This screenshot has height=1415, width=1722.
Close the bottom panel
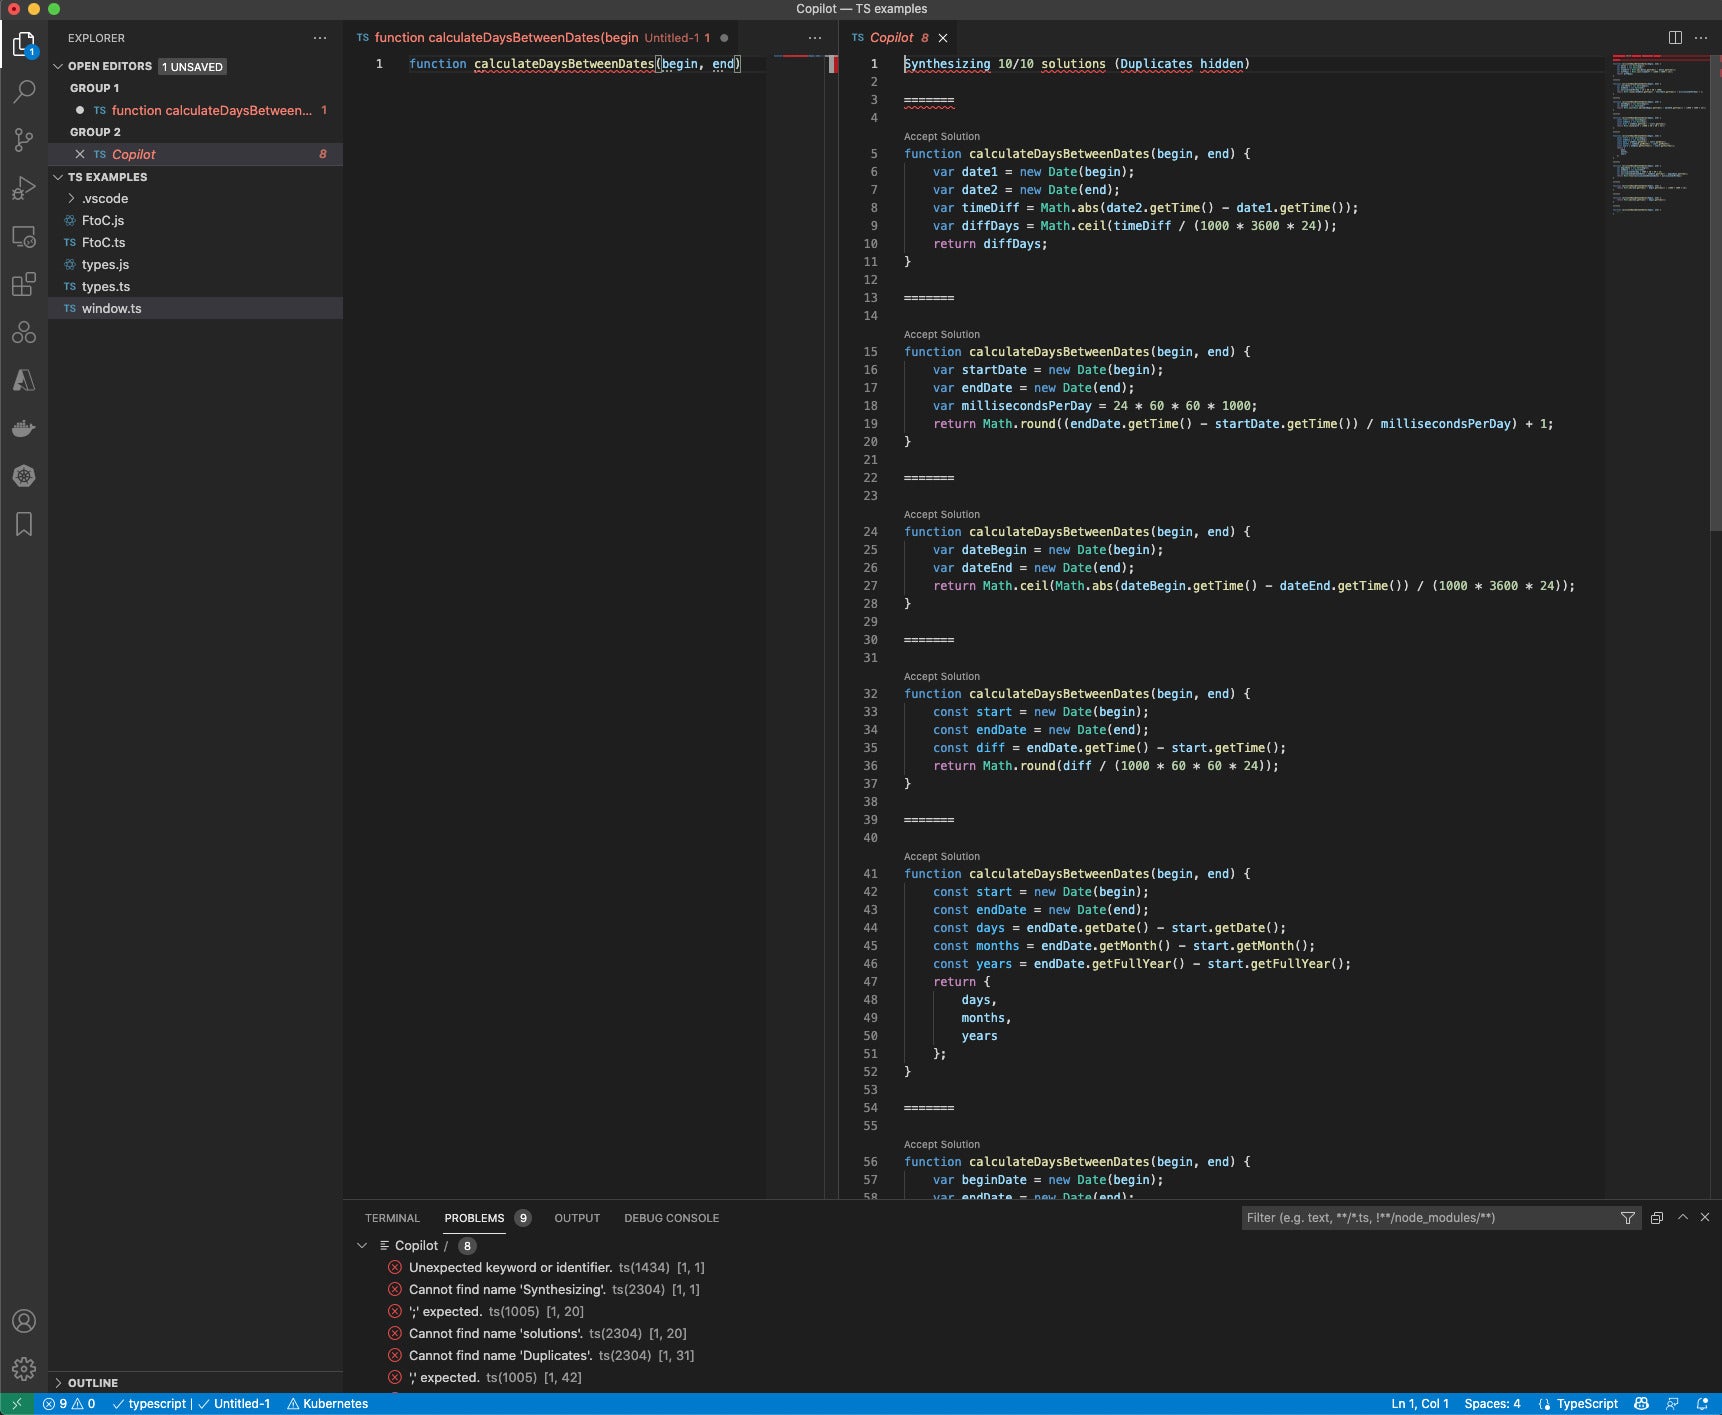tap(1705, 1218)
